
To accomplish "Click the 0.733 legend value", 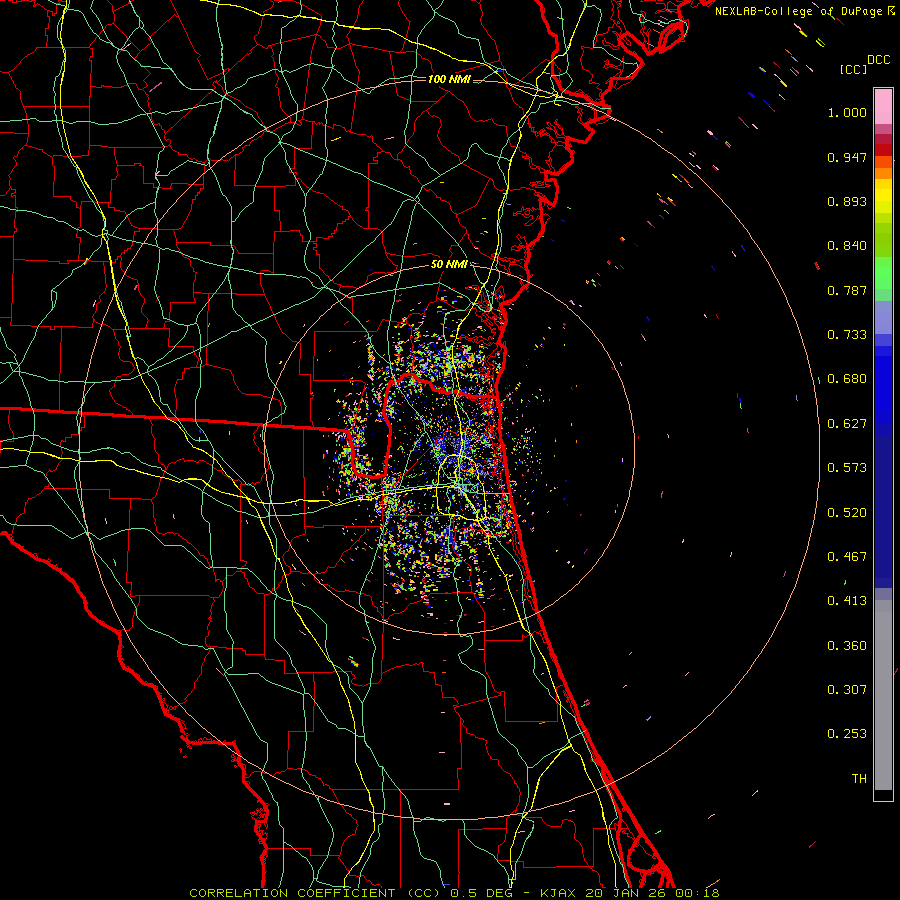I will [847, 335].
